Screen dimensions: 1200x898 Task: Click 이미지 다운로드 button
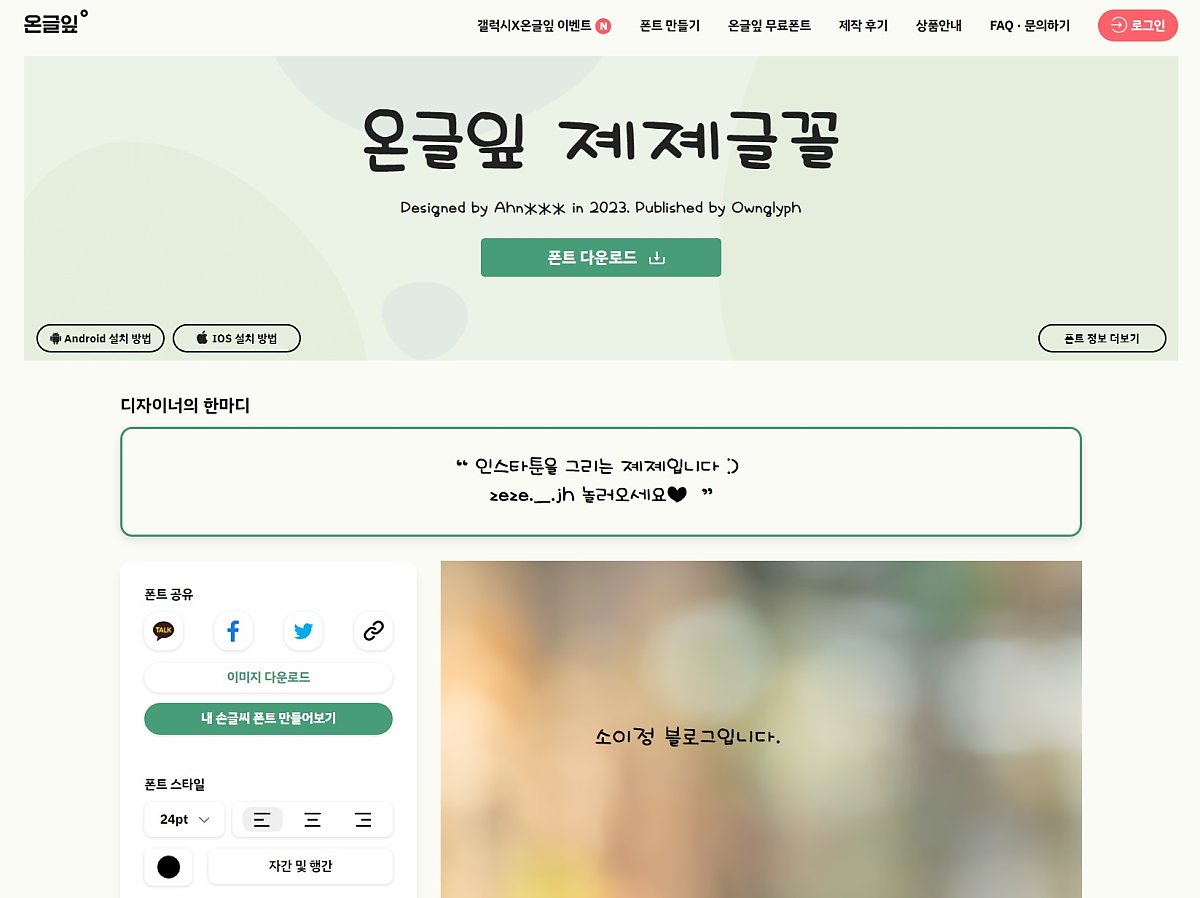[268, 677]
